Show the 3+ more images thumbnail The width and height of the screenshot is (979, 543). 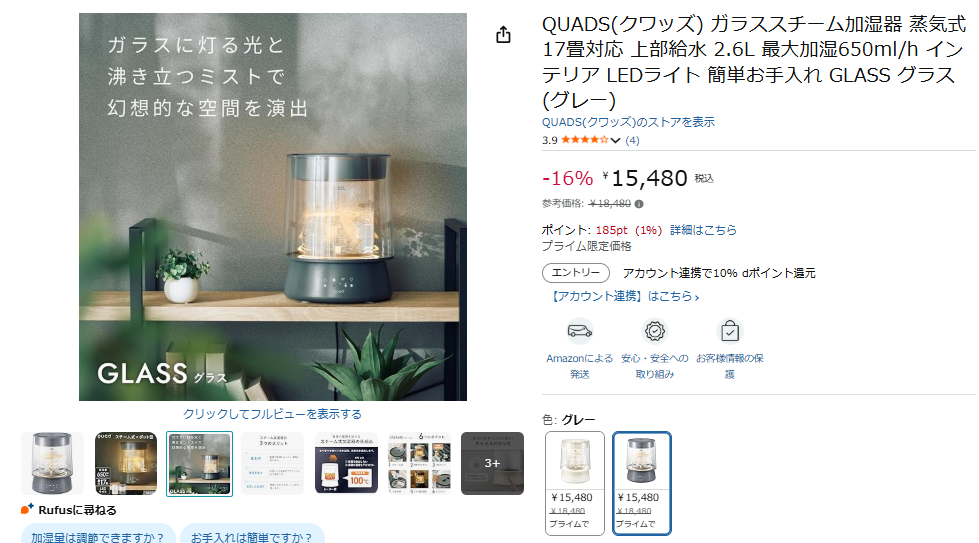493,463
